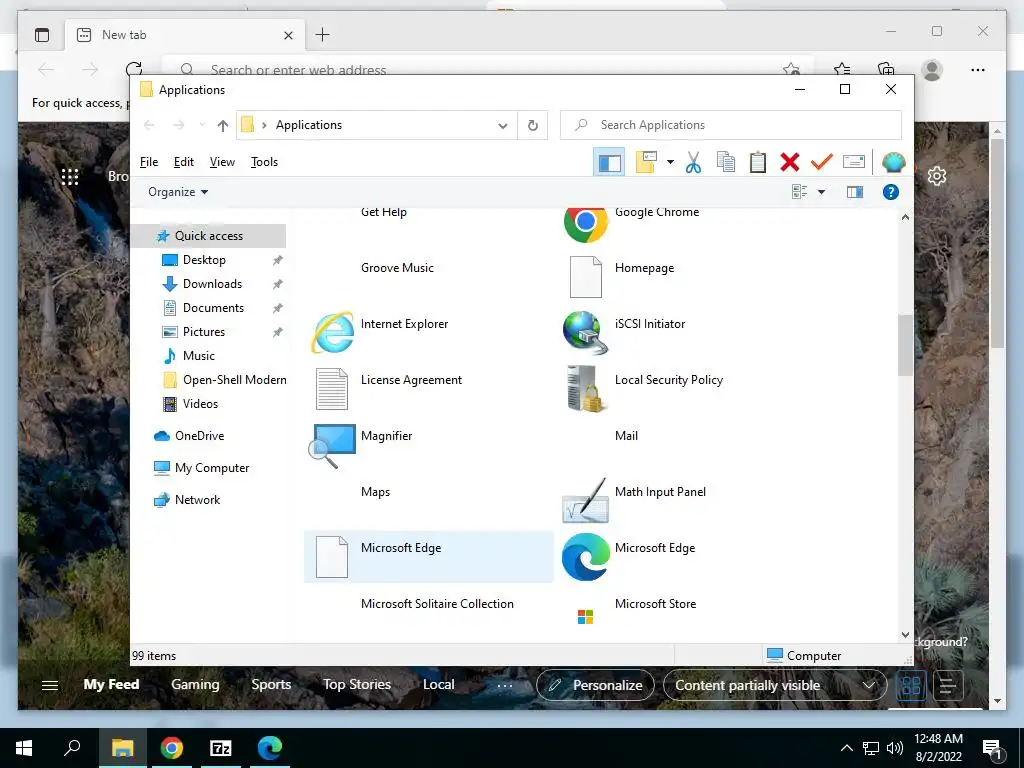This screenshot has height=768, width=1024.
Task: Click the change view icon
Action: 799,192
